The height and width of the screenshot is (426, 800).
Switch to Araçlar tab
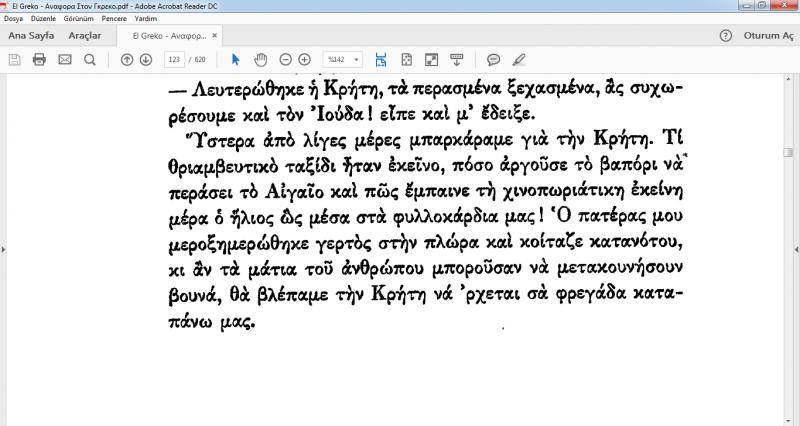tap(85, 36)
